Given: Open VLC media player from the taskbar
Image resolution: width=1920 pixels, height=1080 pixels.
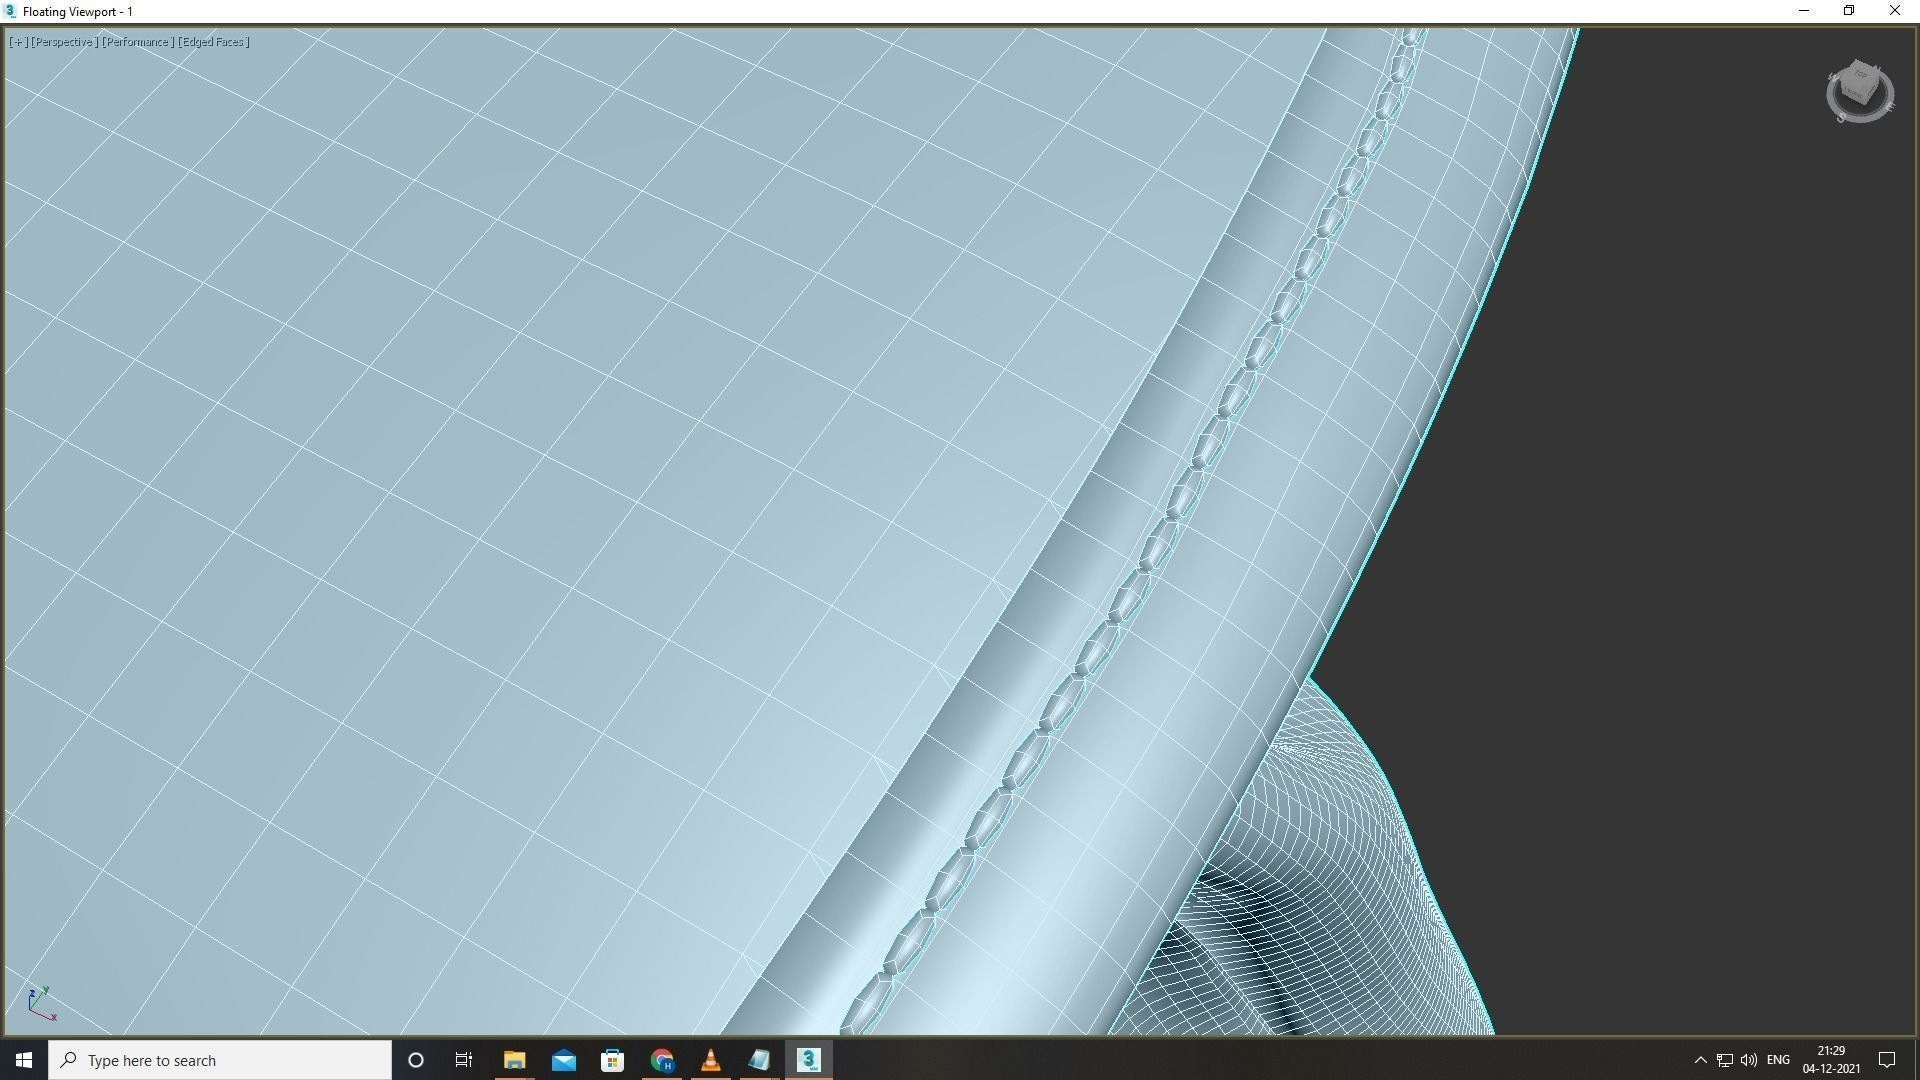Looking at the screenshot, I should 710,1060.
